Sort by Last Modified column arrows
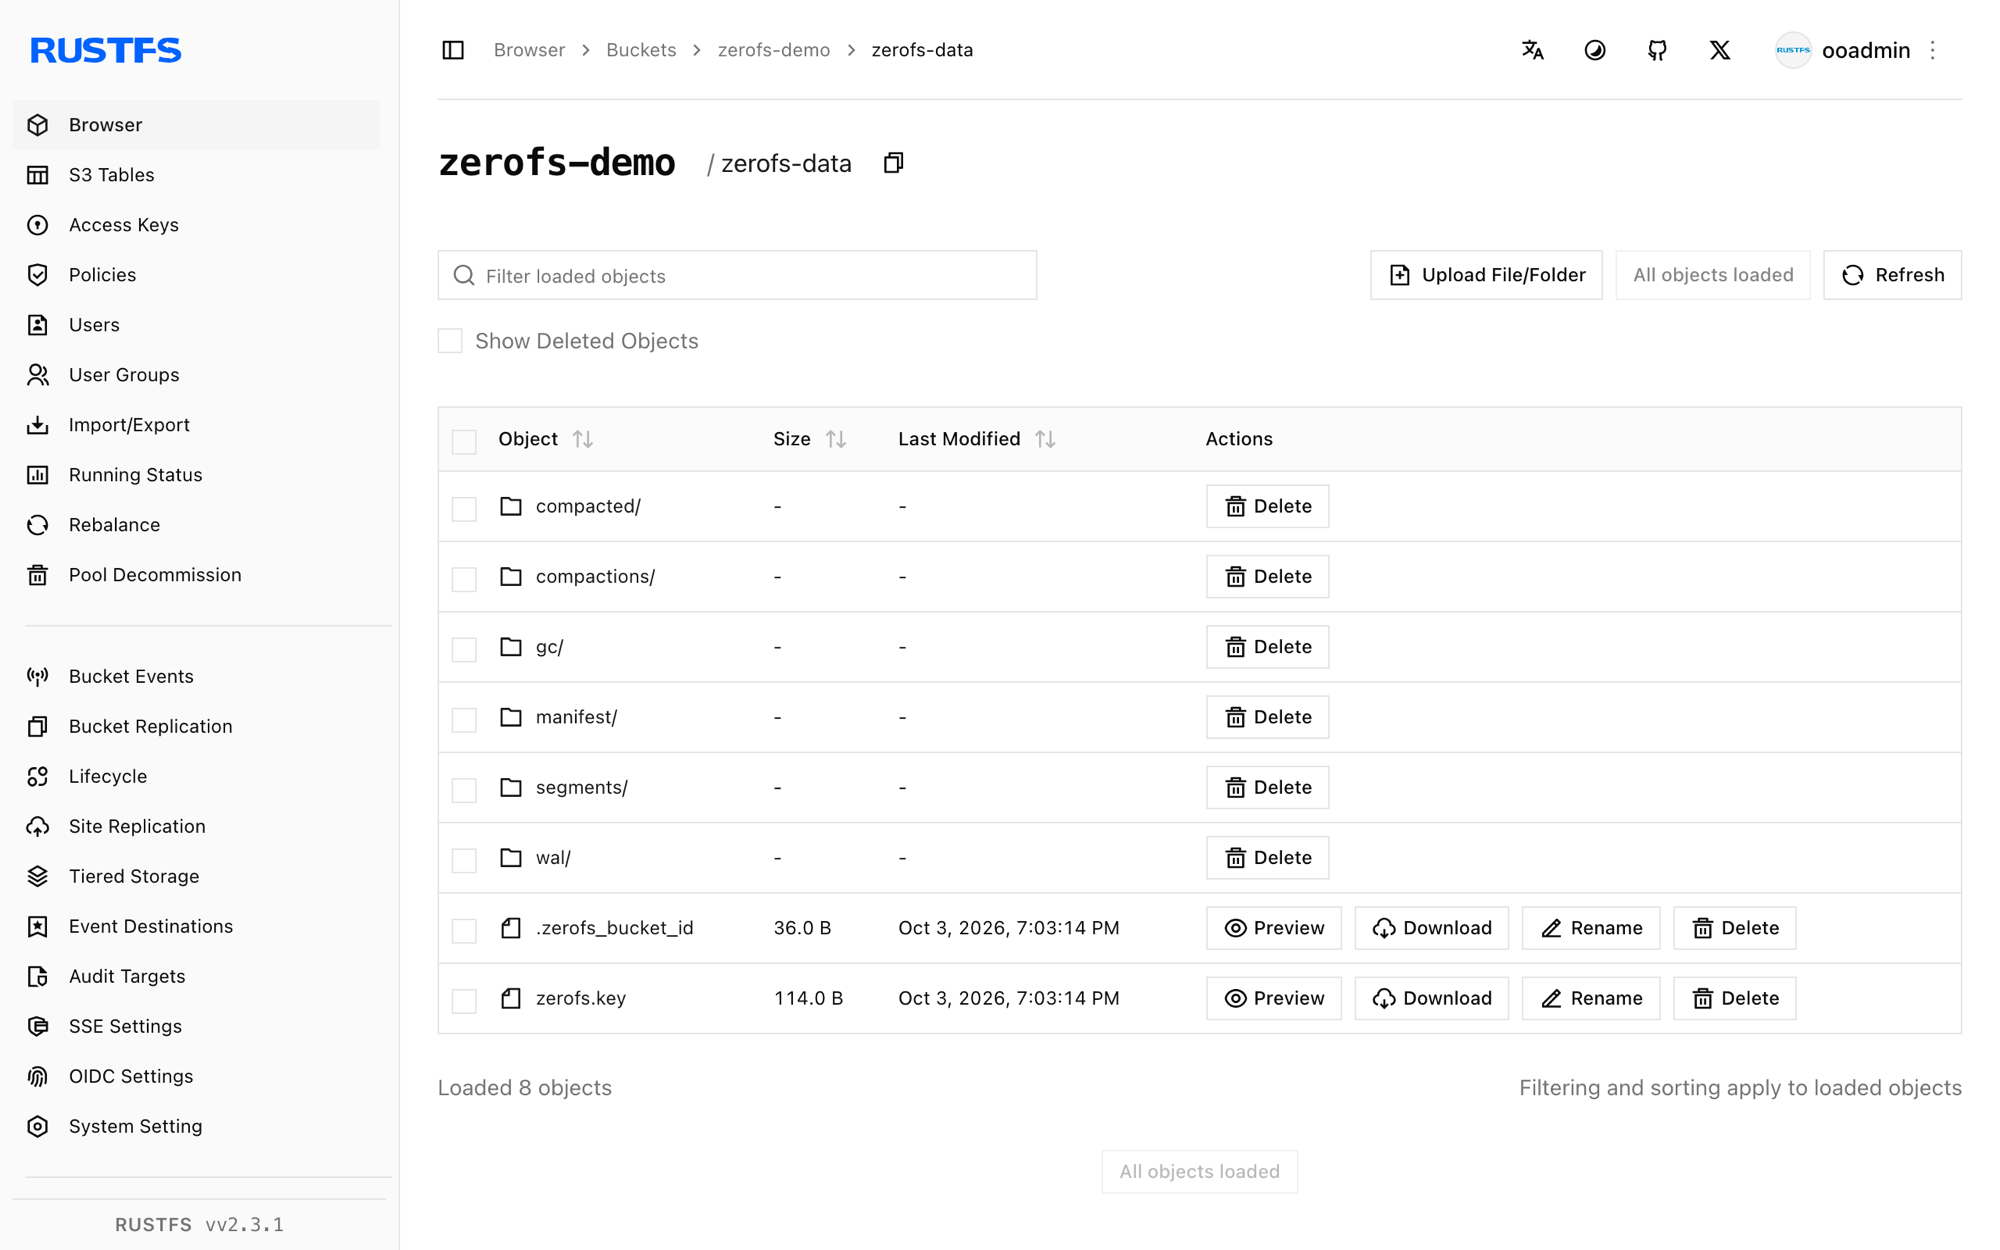The image size is (2000, 1250). [1046, 439]
